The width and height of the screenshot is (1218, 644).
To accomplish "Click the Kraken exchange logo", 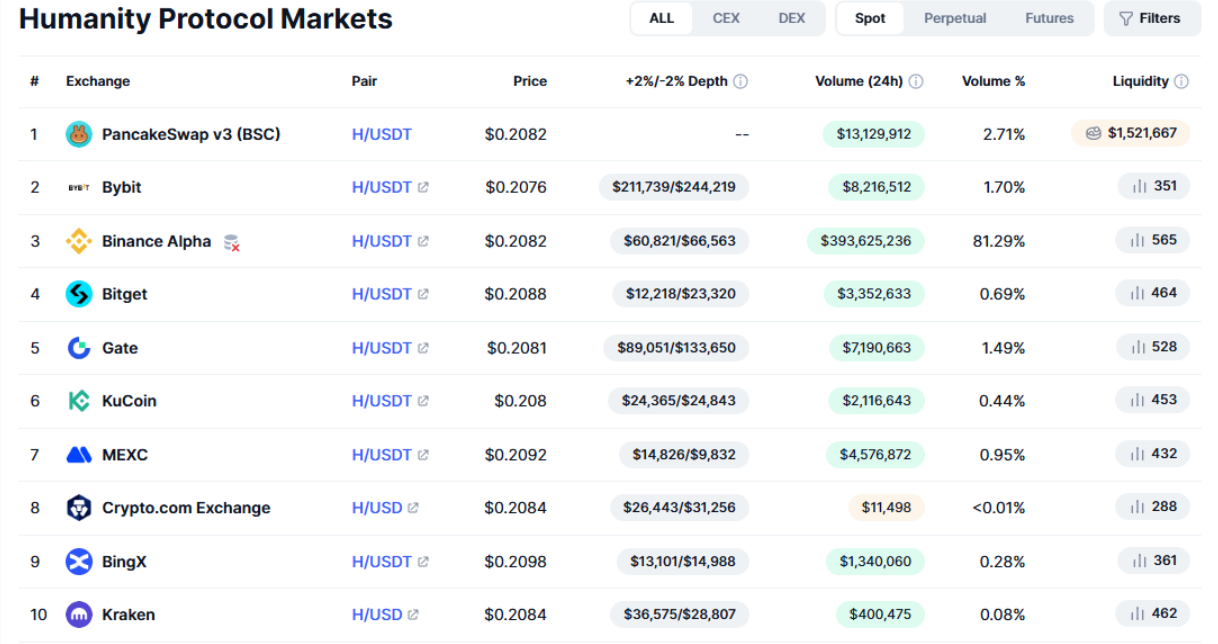I will (x=79, y=615).
